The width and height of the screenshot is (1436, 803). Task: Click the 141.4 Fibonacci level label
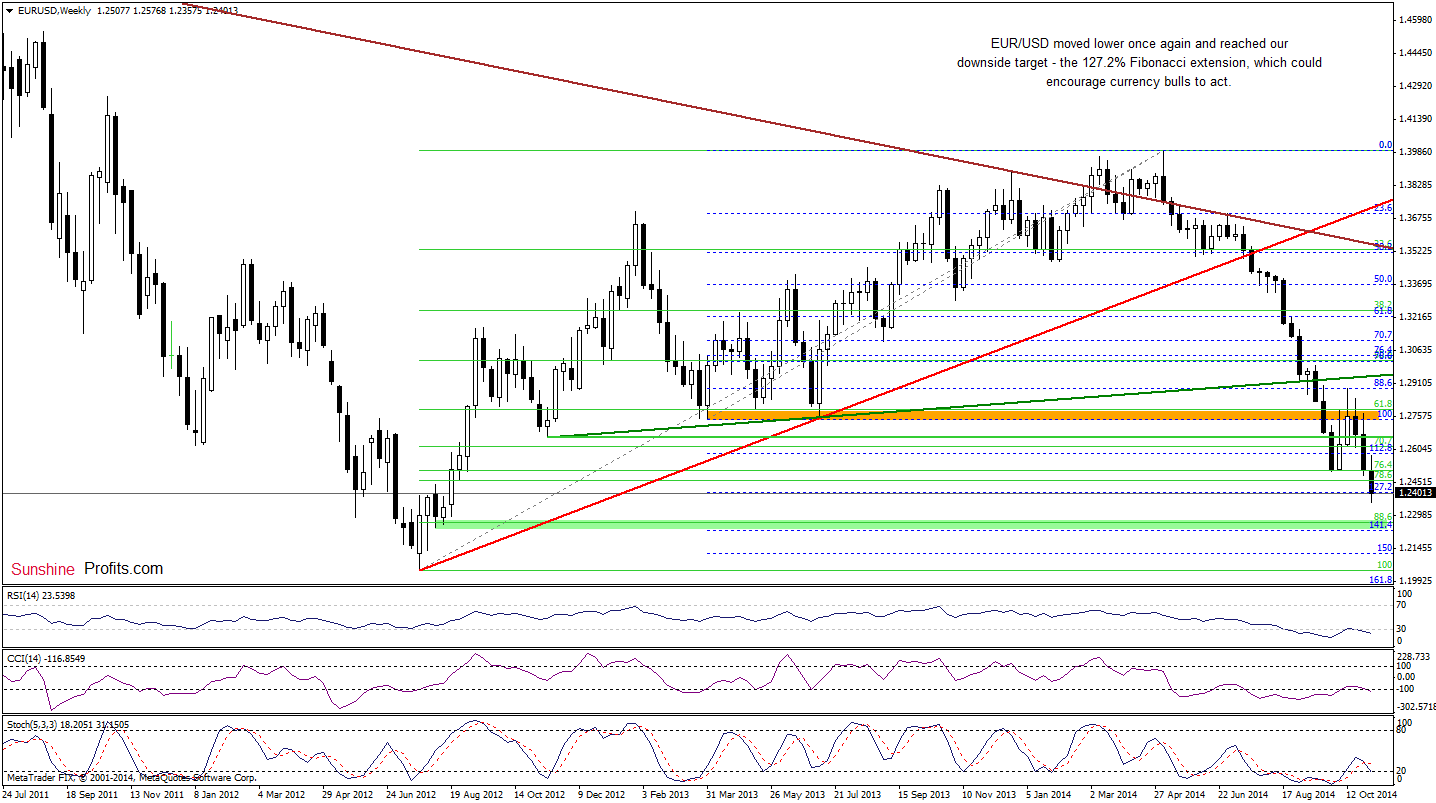pyautogui.click(x=1382, y=525)
